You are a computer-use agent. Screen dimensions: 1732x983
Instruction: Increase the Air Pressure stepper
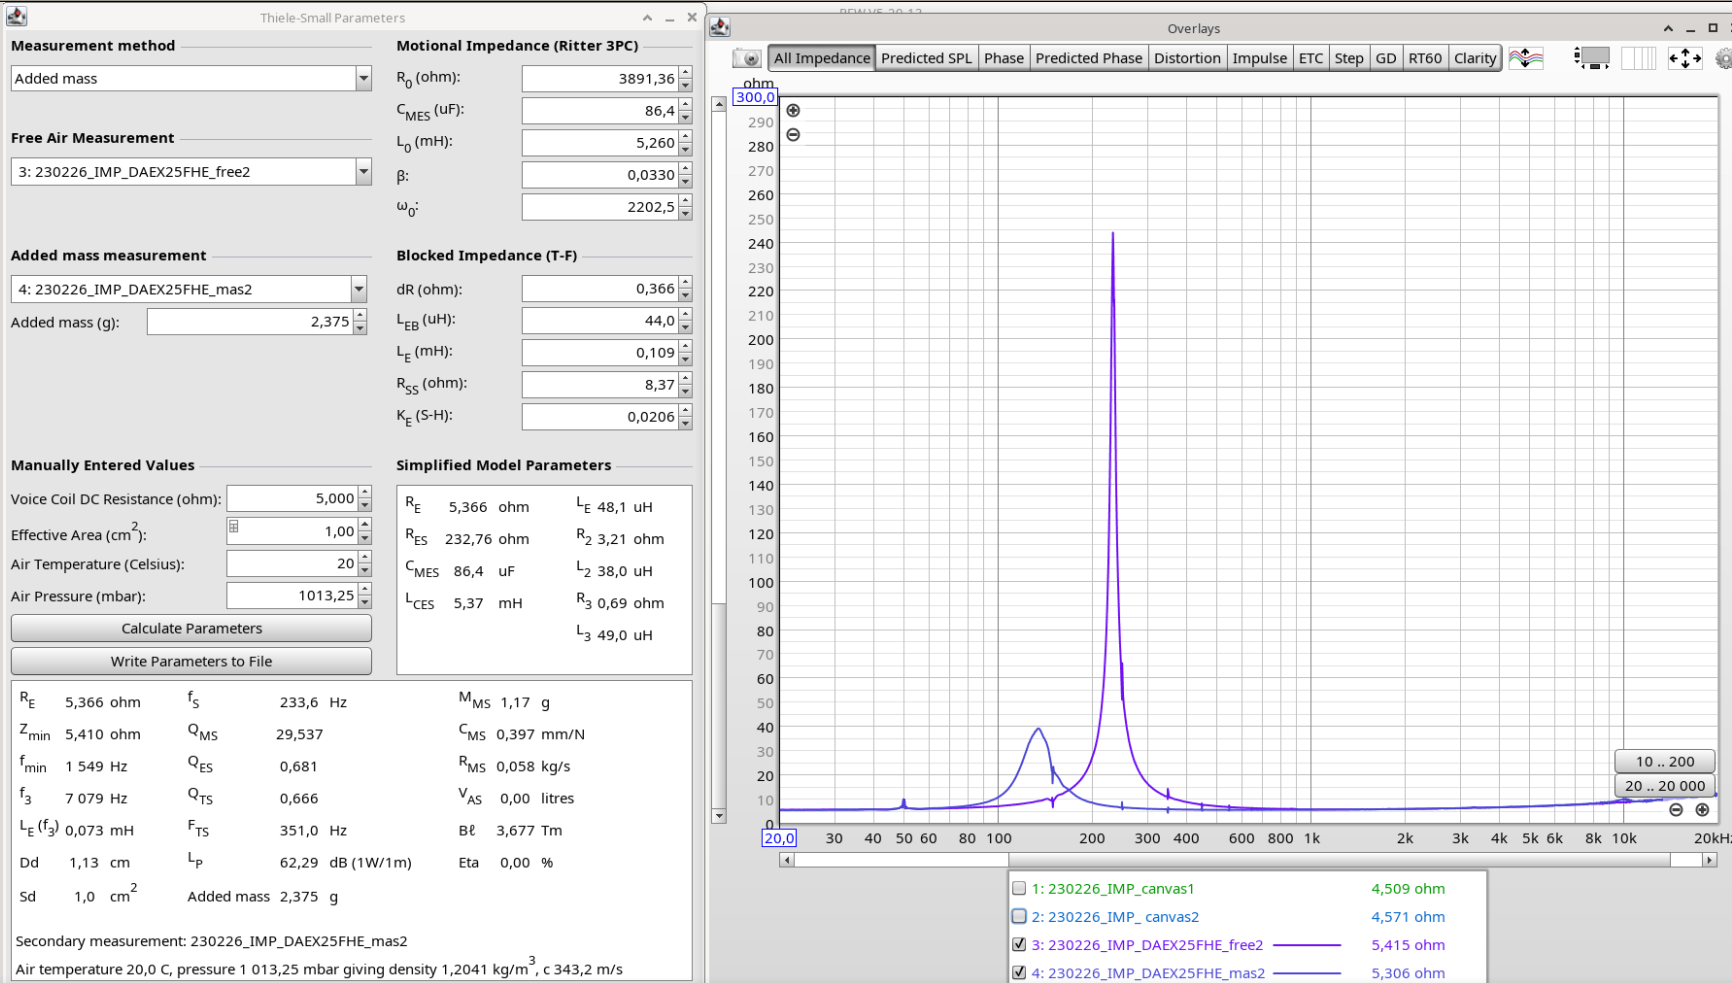click(365, 589)
